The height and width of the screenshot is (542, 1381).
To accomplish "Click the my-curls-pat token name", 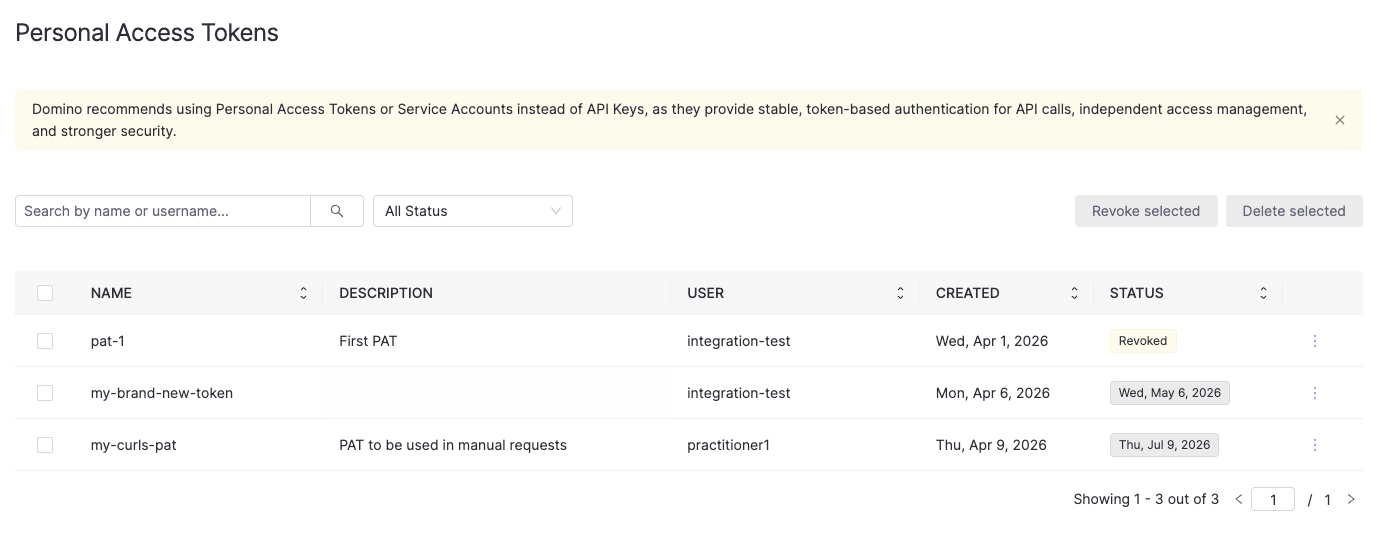I will (x=134, y=445).
